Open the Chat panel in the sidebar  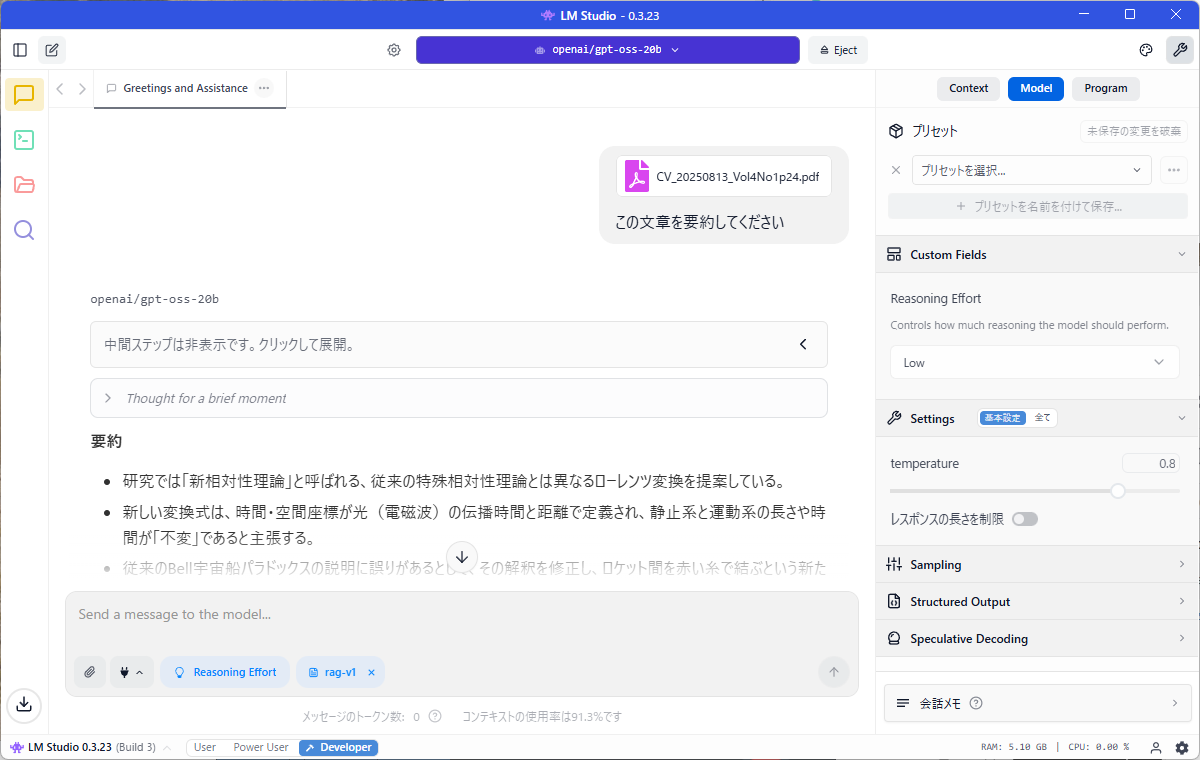22,94
